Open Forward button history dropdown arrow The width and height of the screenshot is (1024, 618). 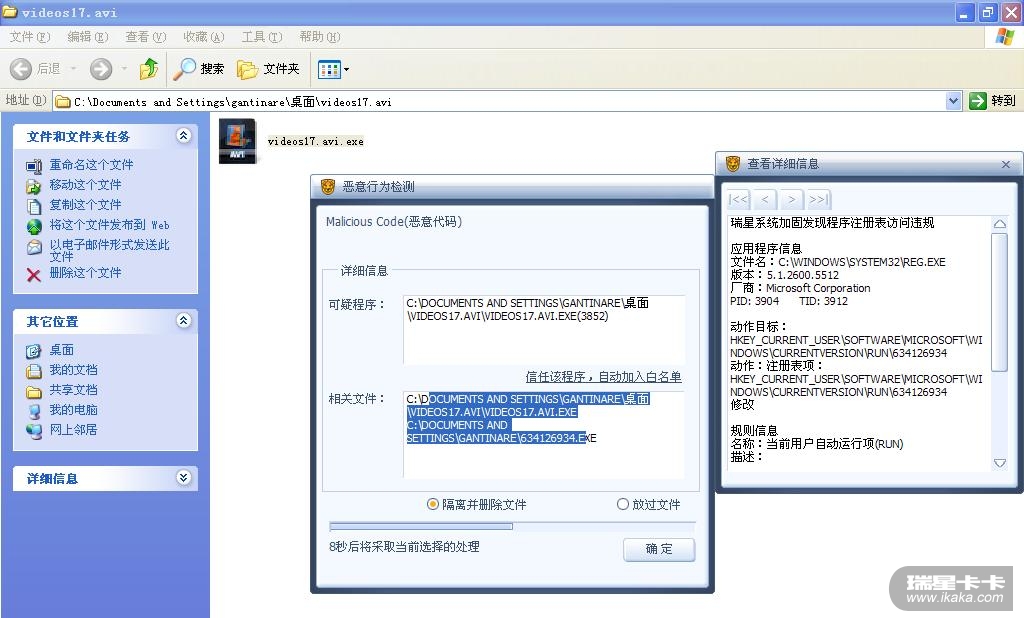coord(123,69)
